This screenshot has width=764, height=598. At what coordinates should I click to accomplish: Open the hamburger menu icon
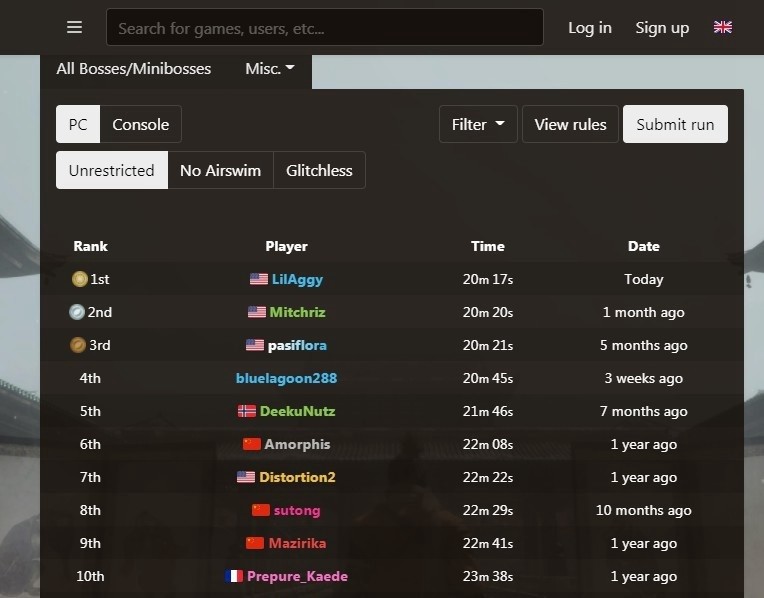74,27
